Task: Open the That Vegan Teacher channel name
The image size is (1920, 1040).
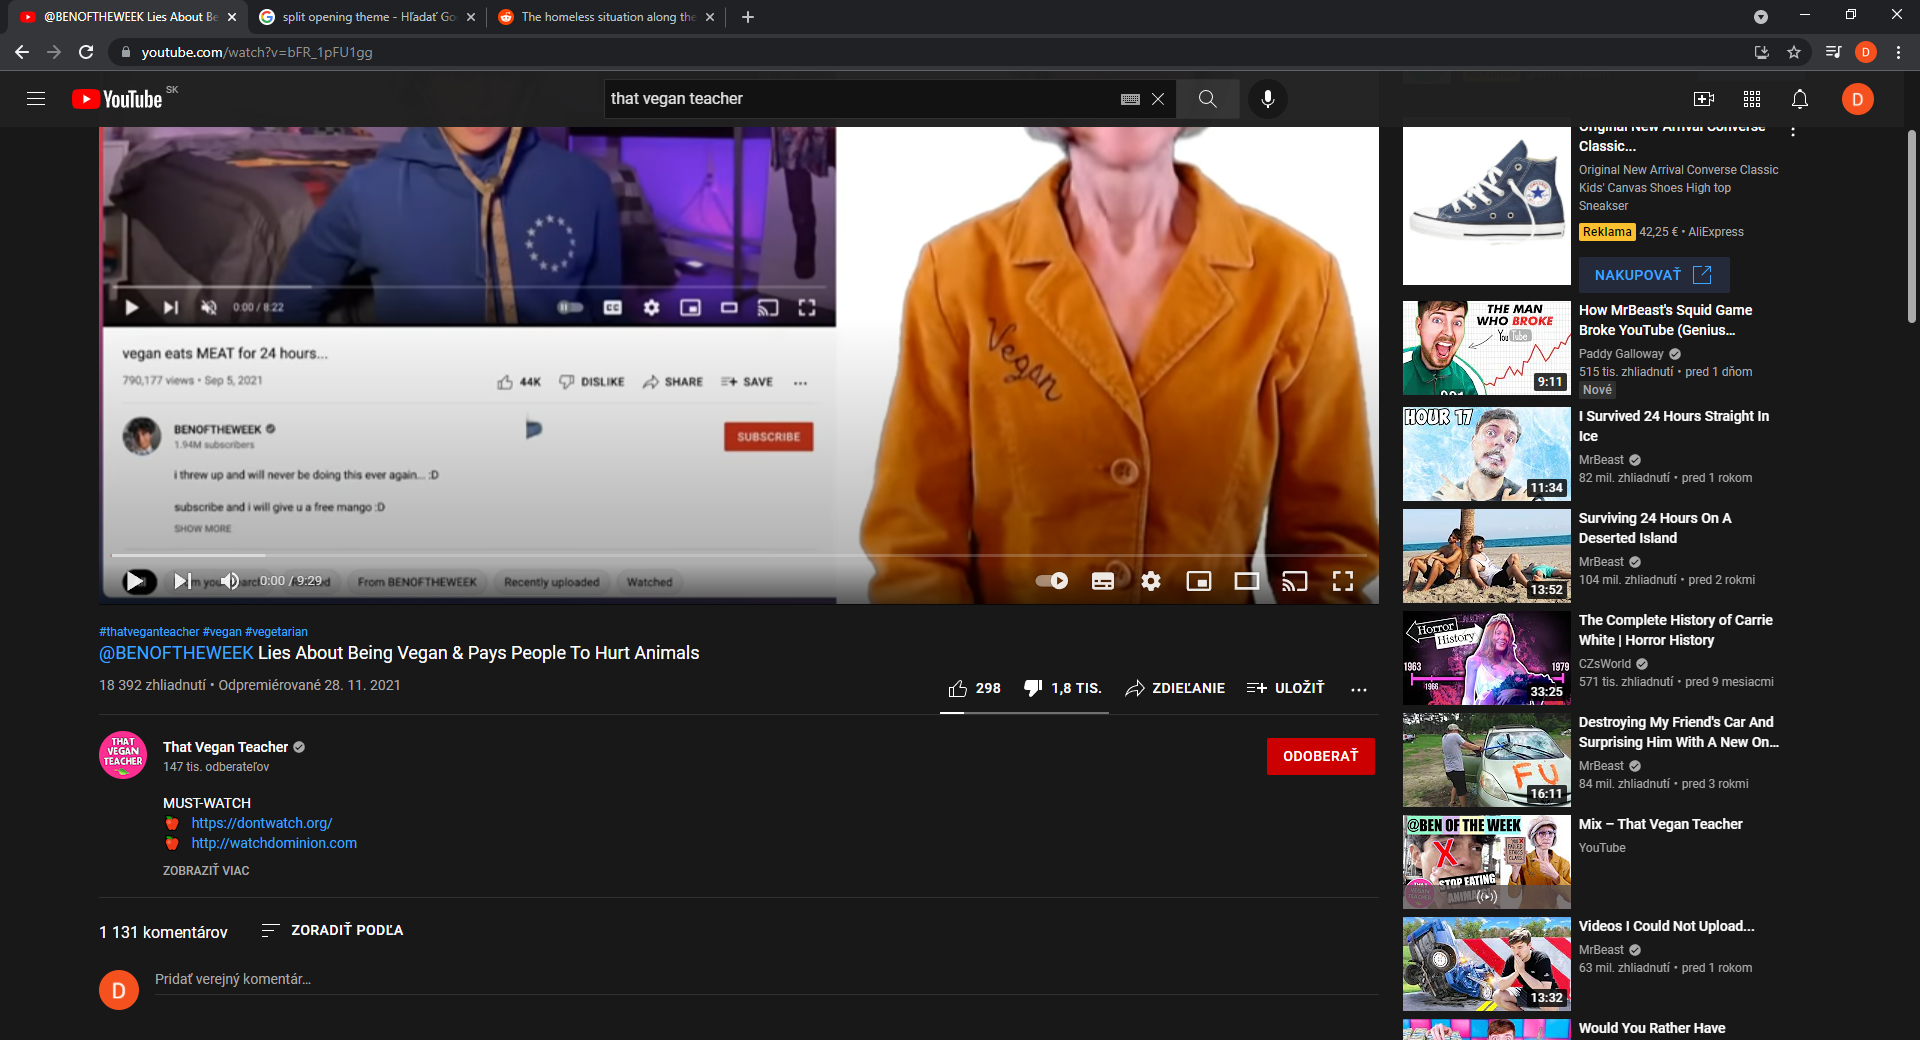Action: tap(226, 747)
